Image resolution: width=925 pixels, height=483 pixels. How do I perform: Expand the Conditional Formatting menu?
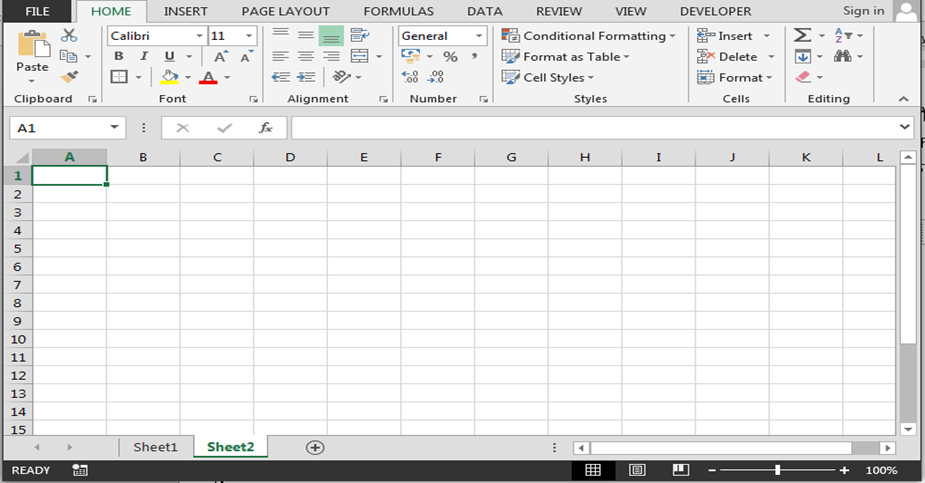pos(590,36)
